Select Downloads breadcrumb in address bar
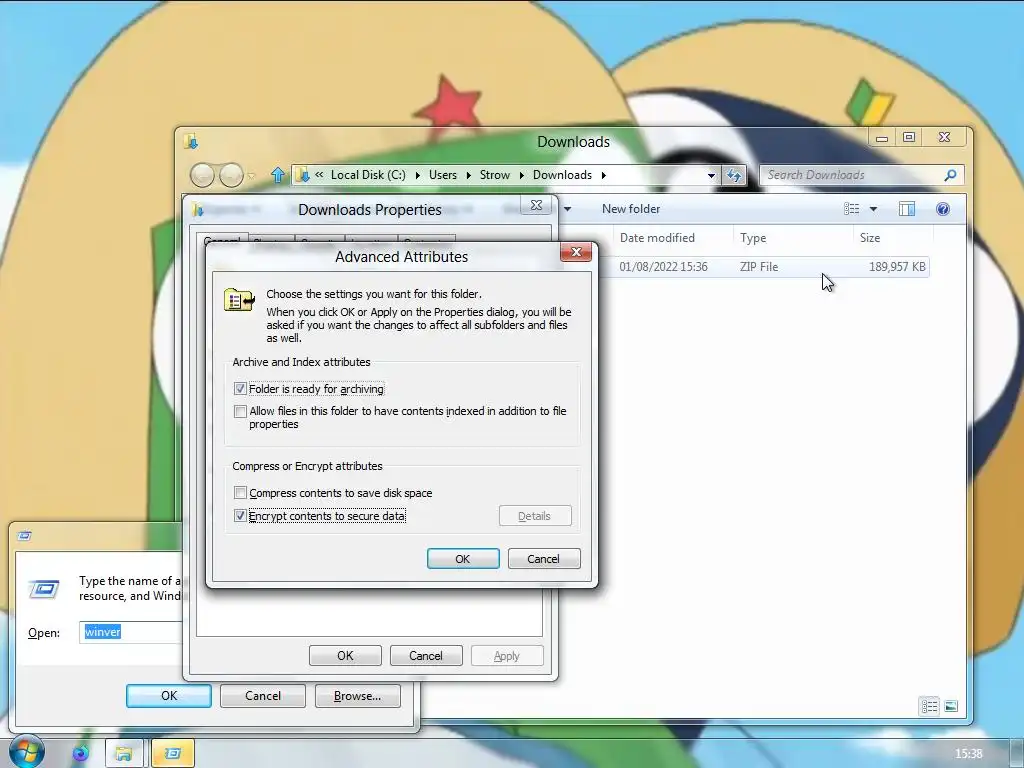Viewport: 1024px width, 768px height. 562,175
